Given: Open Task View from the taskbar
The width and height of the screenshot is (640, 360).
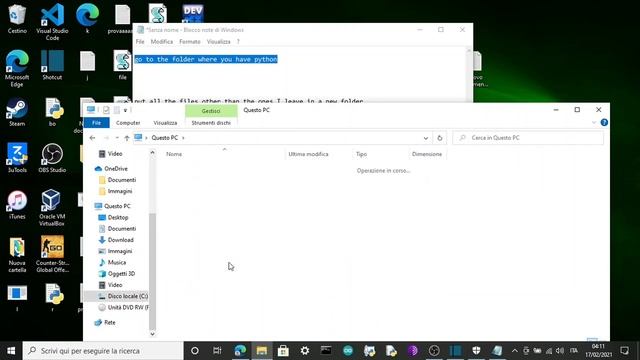Looking at the screenshot, I should coord(217,351).
